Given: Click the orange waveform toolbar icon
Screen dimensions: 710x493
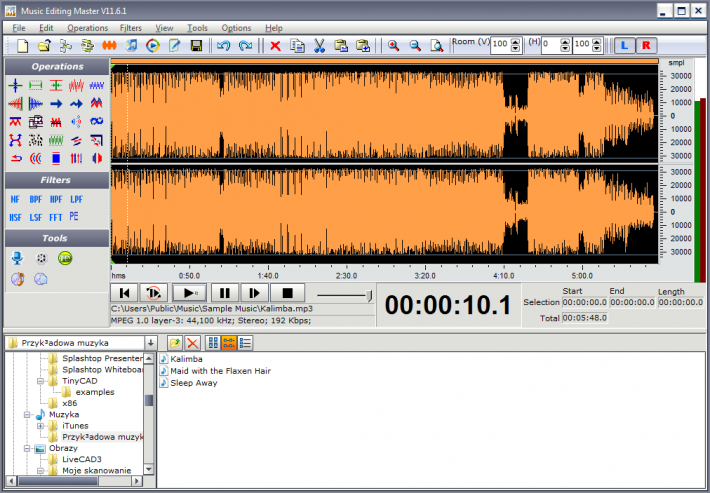Looking at the screenshot, I should coord(109,45).
